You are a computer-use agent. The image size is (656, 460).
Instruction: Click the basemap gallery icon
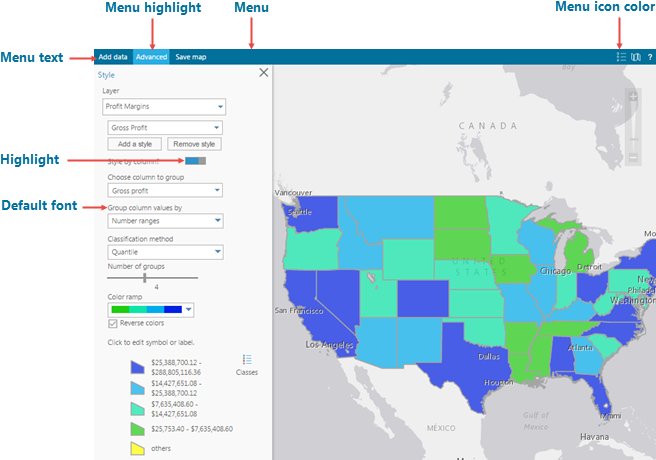(635, 57)
